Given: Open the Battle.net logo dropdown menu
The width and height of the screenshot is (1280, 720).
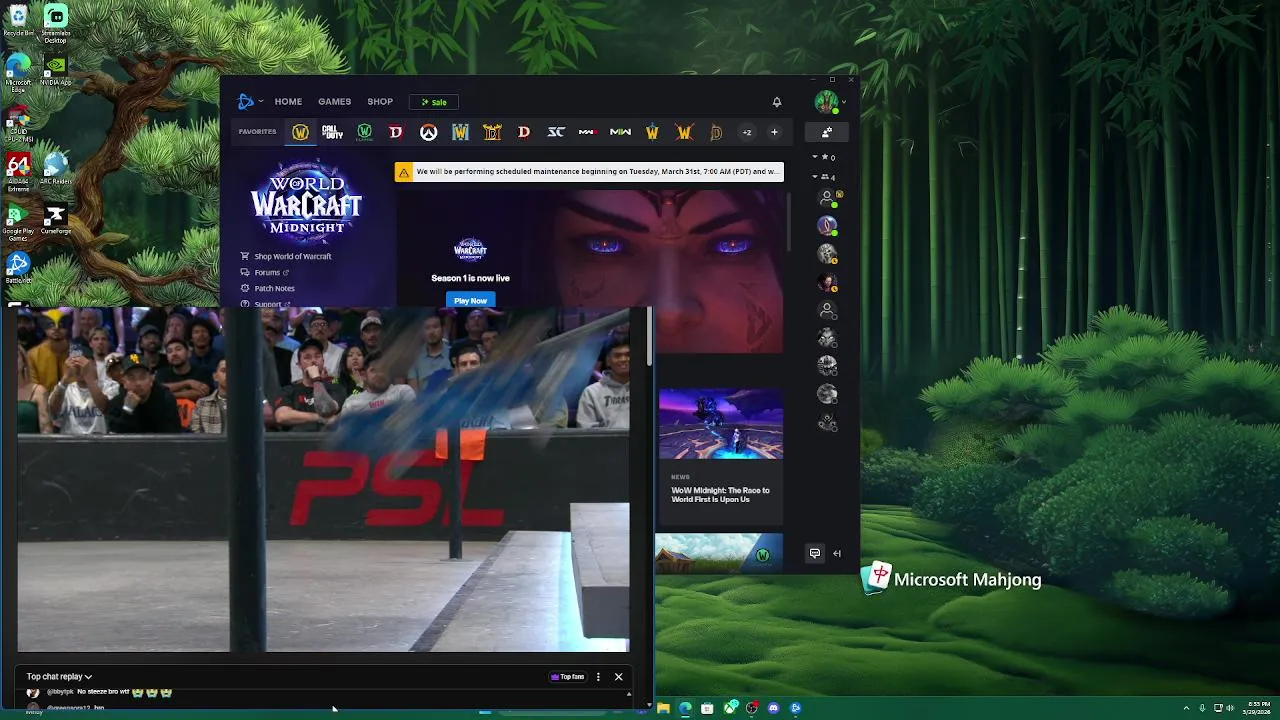Looking at the screenshot, I should [x=250, y=101].
